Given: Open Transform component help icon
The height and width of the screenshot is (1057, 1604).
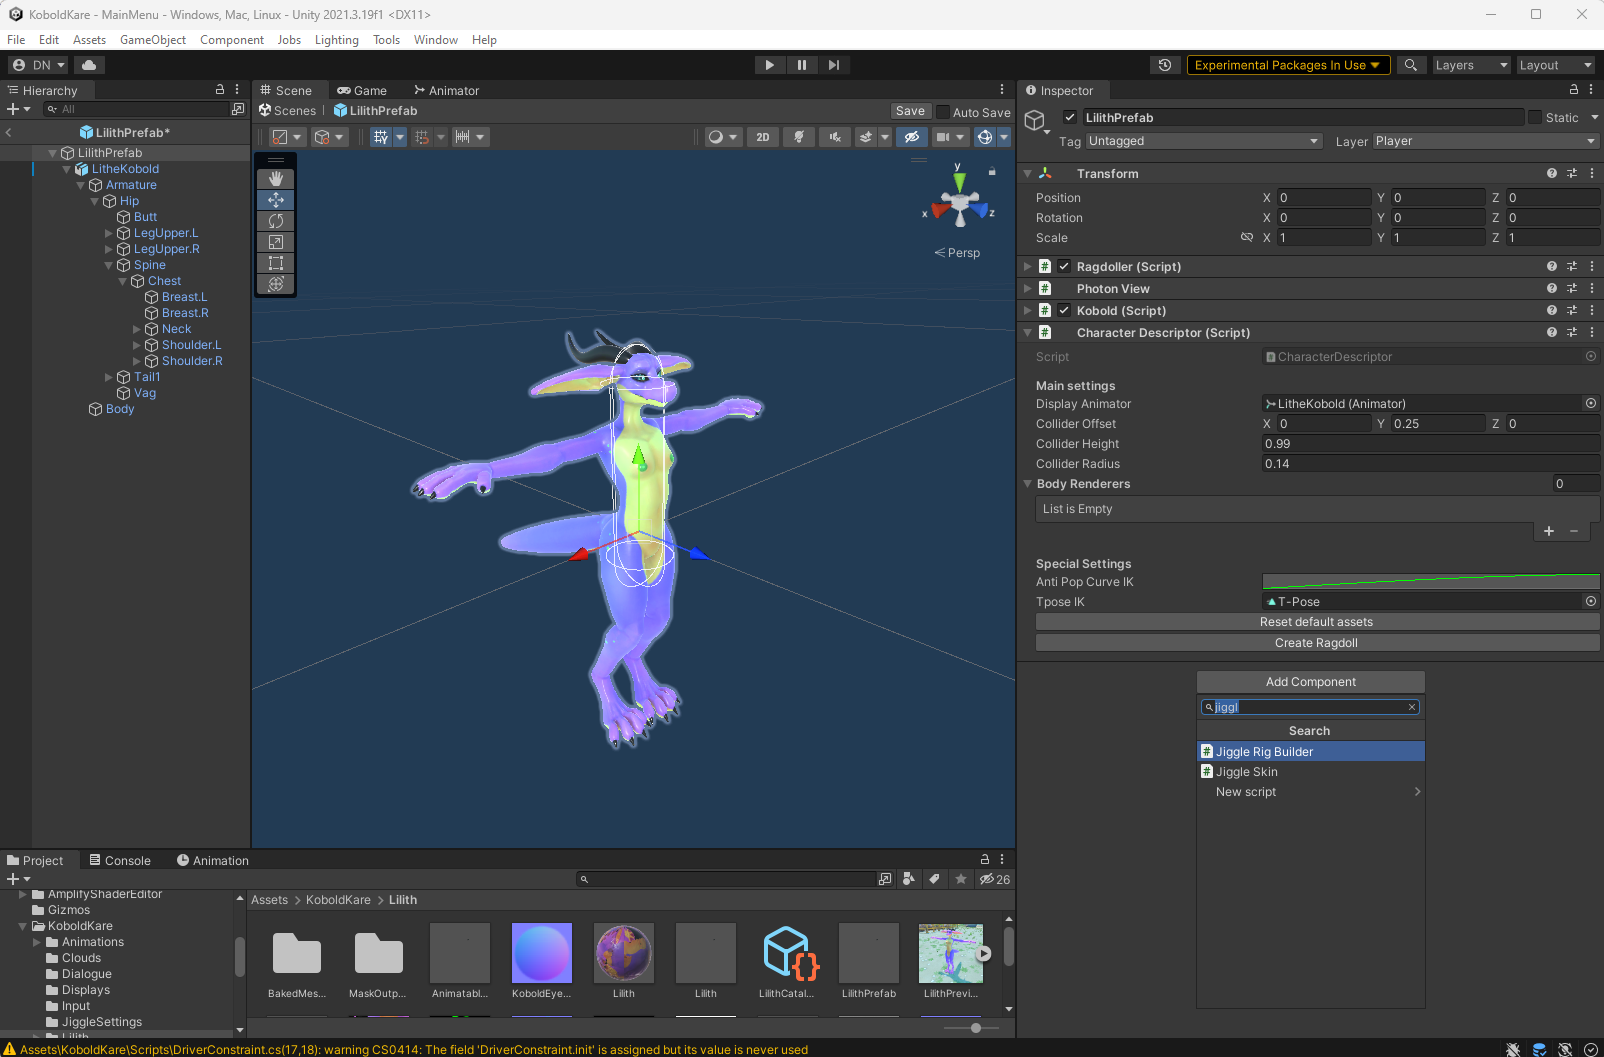Looking at the screenshot, I should pyautogui.click(x=1552, y=174).
